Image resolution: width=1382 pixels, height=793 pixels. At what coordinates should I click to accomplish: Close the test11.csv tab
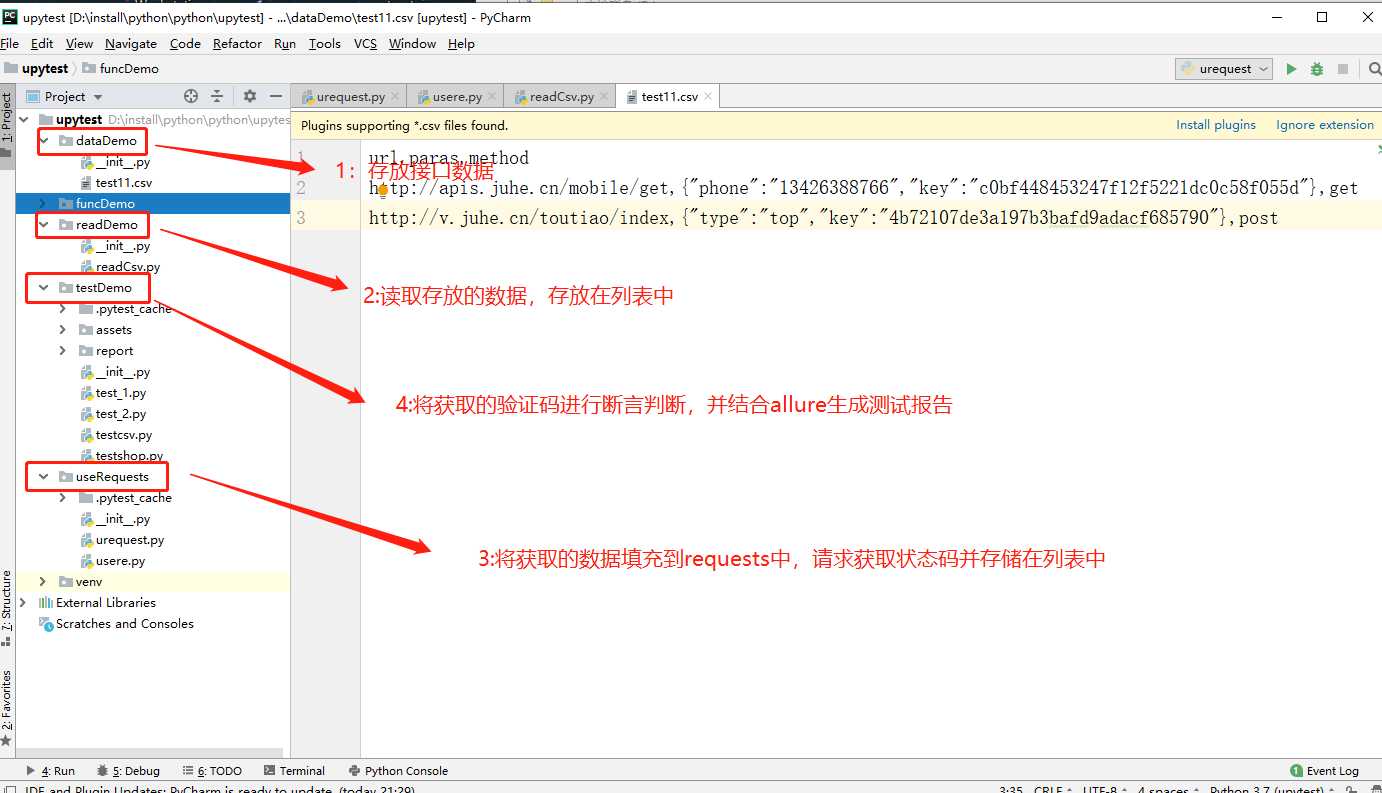[708, 96]
